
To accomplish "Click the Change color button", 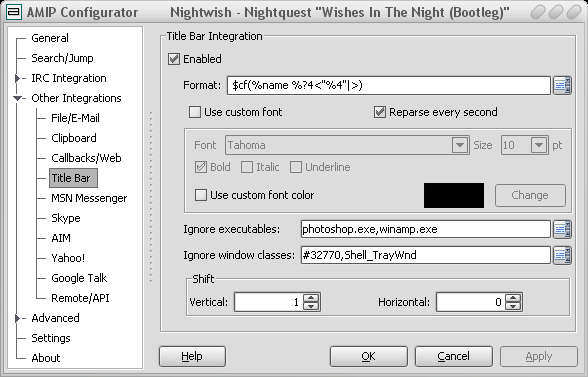I will [530, 195].
